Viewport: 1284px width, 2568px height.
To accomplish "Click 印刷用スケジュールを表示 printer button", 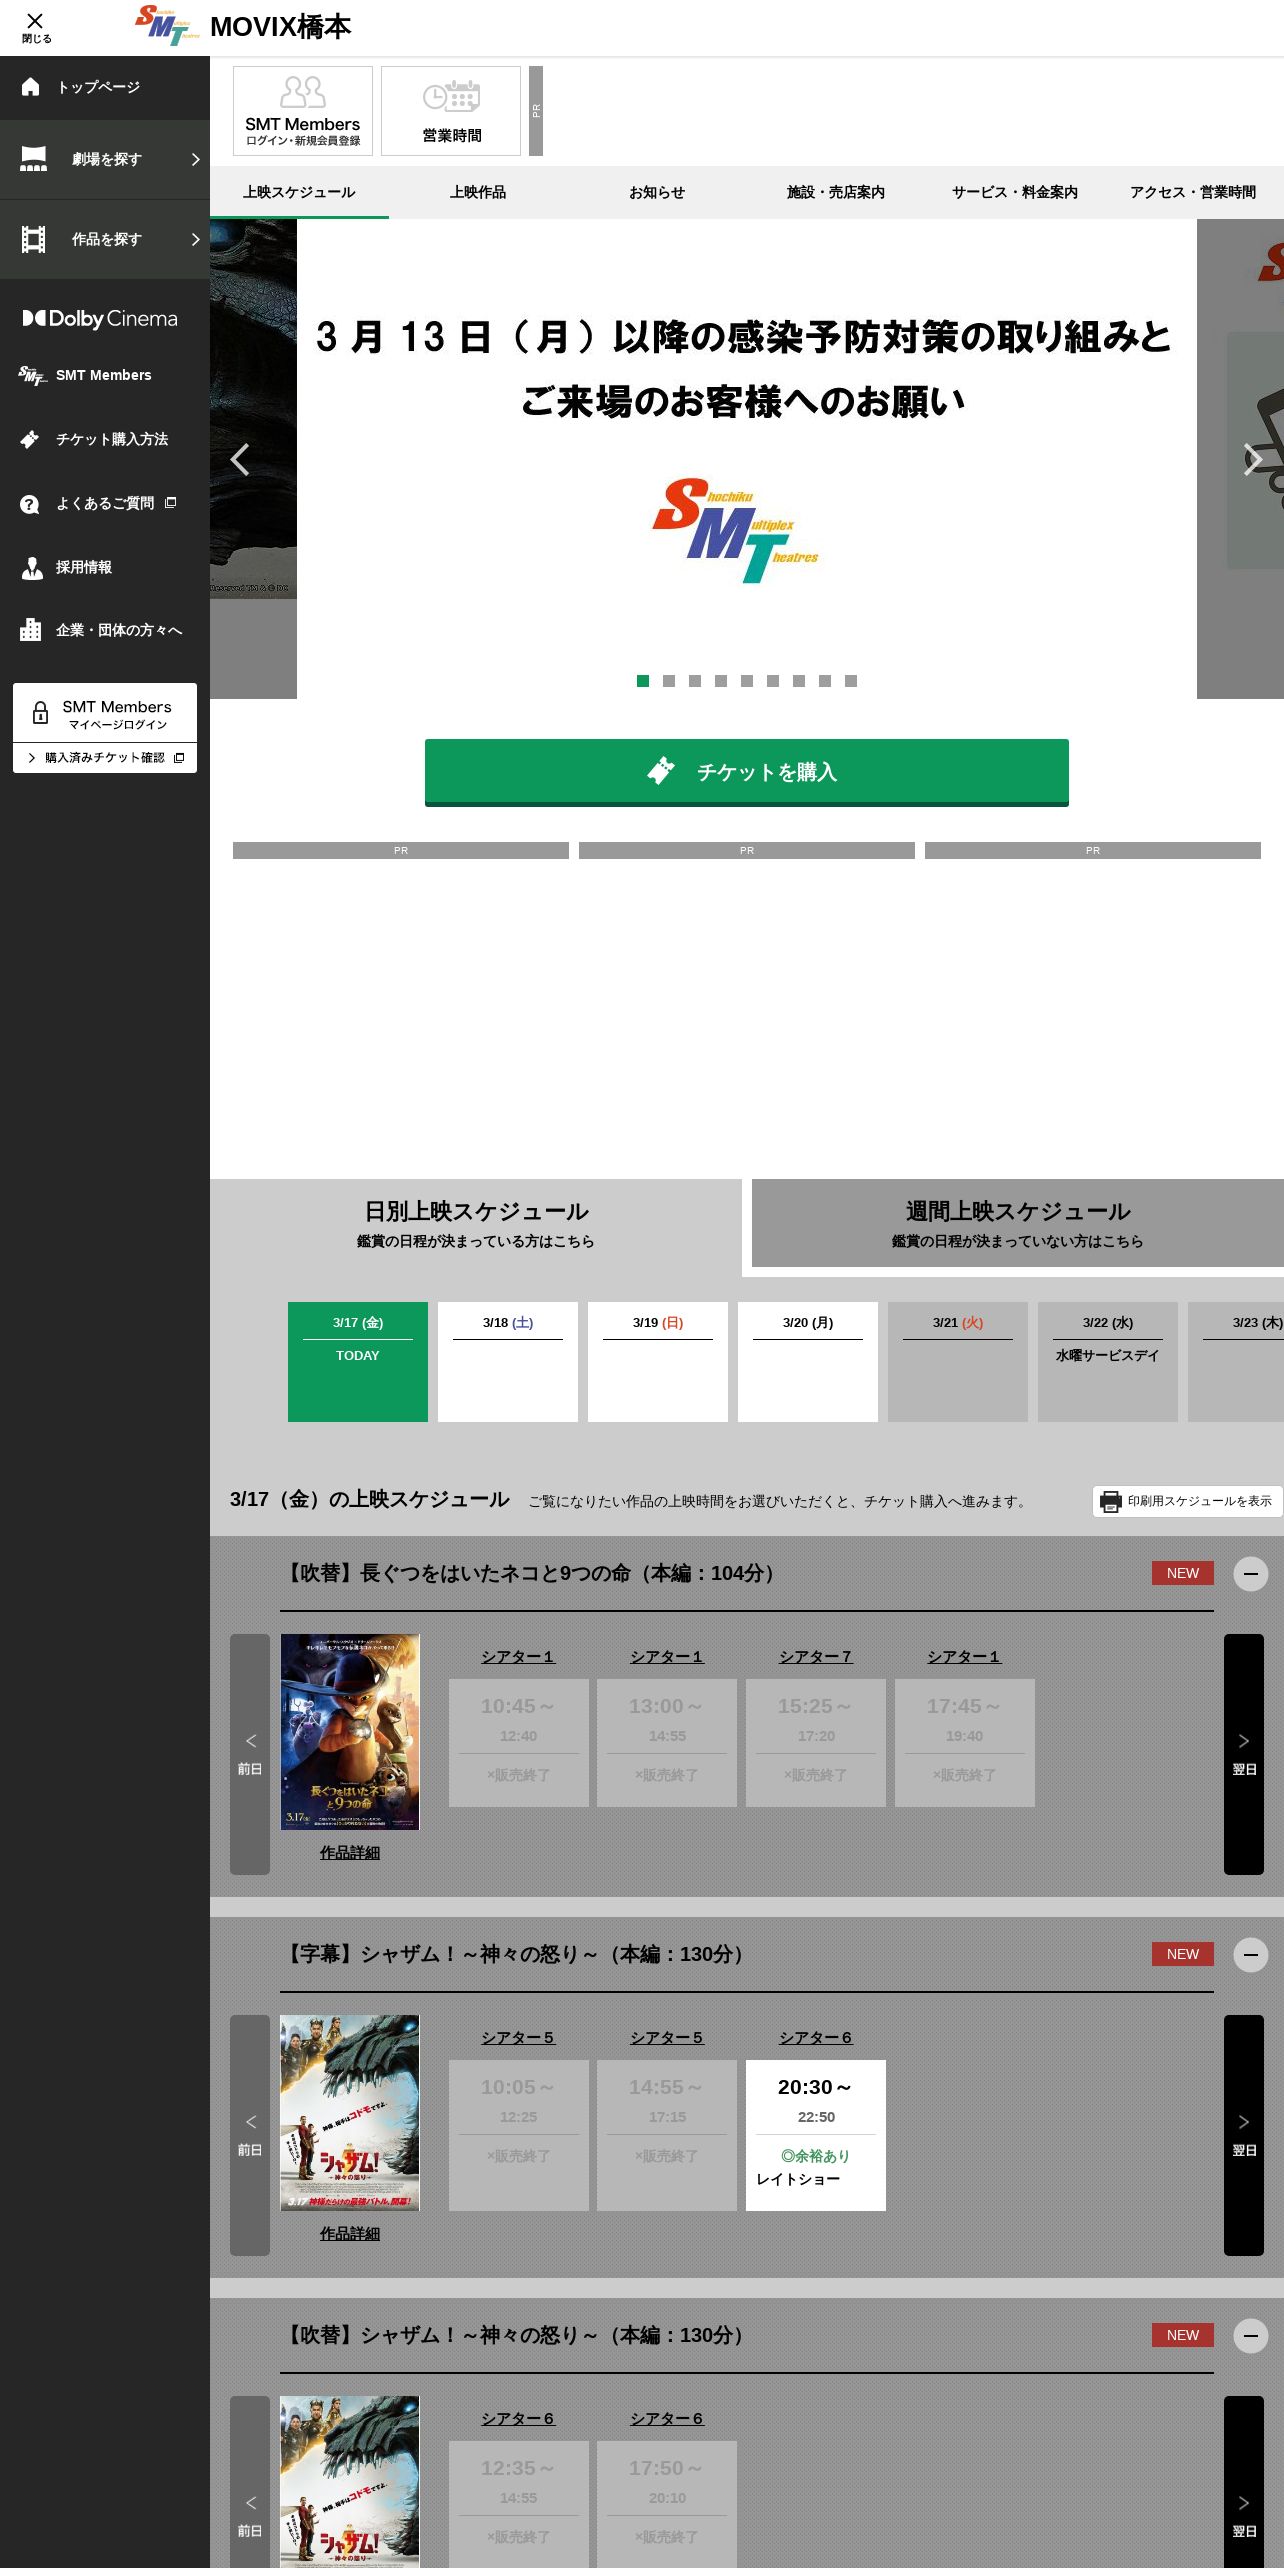I will (1187, 1501).
